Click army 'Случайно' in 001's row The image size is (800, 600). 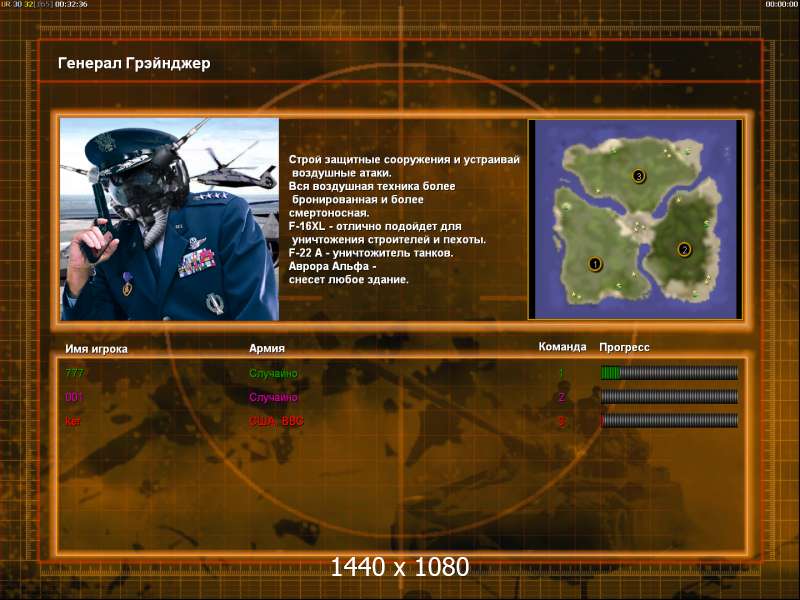click(273, 397)
